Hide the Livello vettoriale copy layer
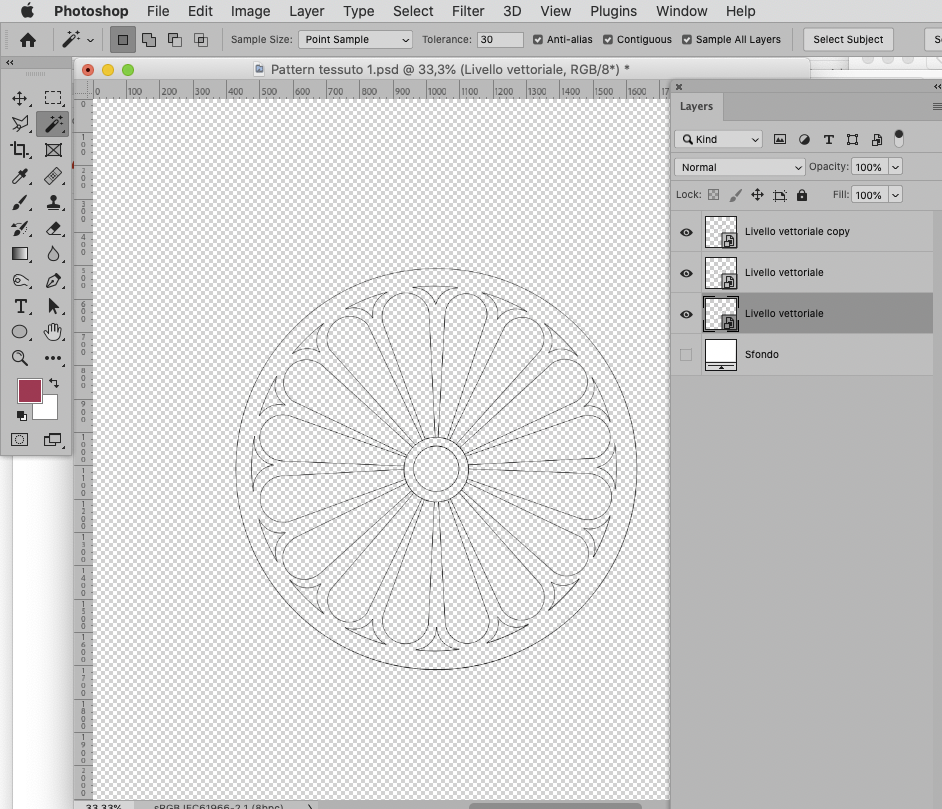 [686, 232]
